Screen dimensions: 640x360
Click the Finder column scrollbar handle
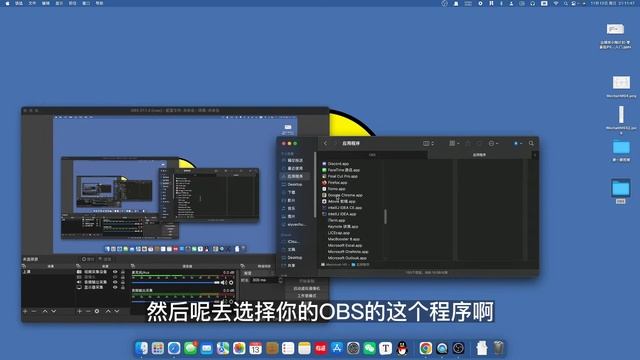point(385,216)
